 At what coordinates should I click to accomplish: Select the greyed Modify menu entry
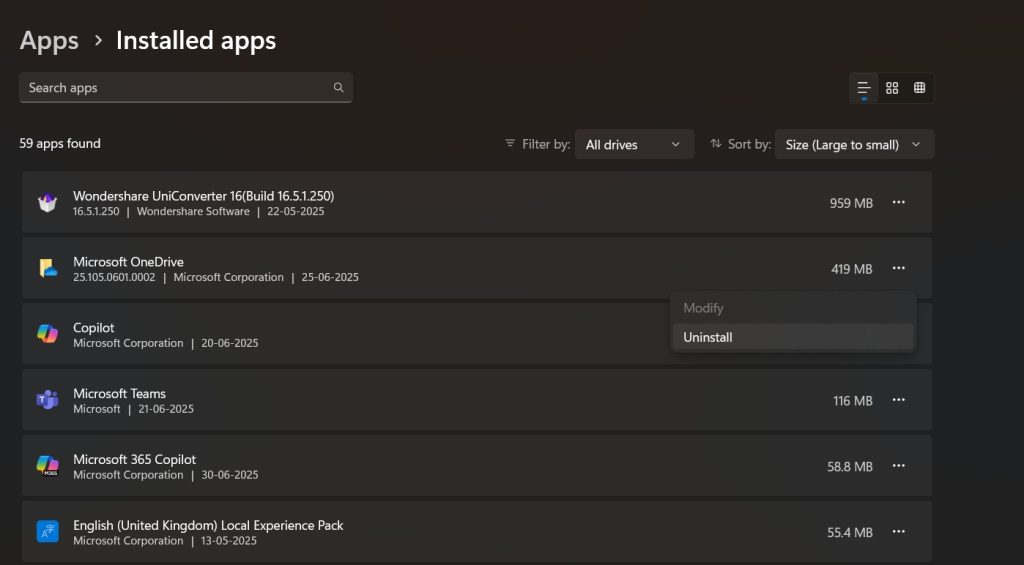click(793, 308)
